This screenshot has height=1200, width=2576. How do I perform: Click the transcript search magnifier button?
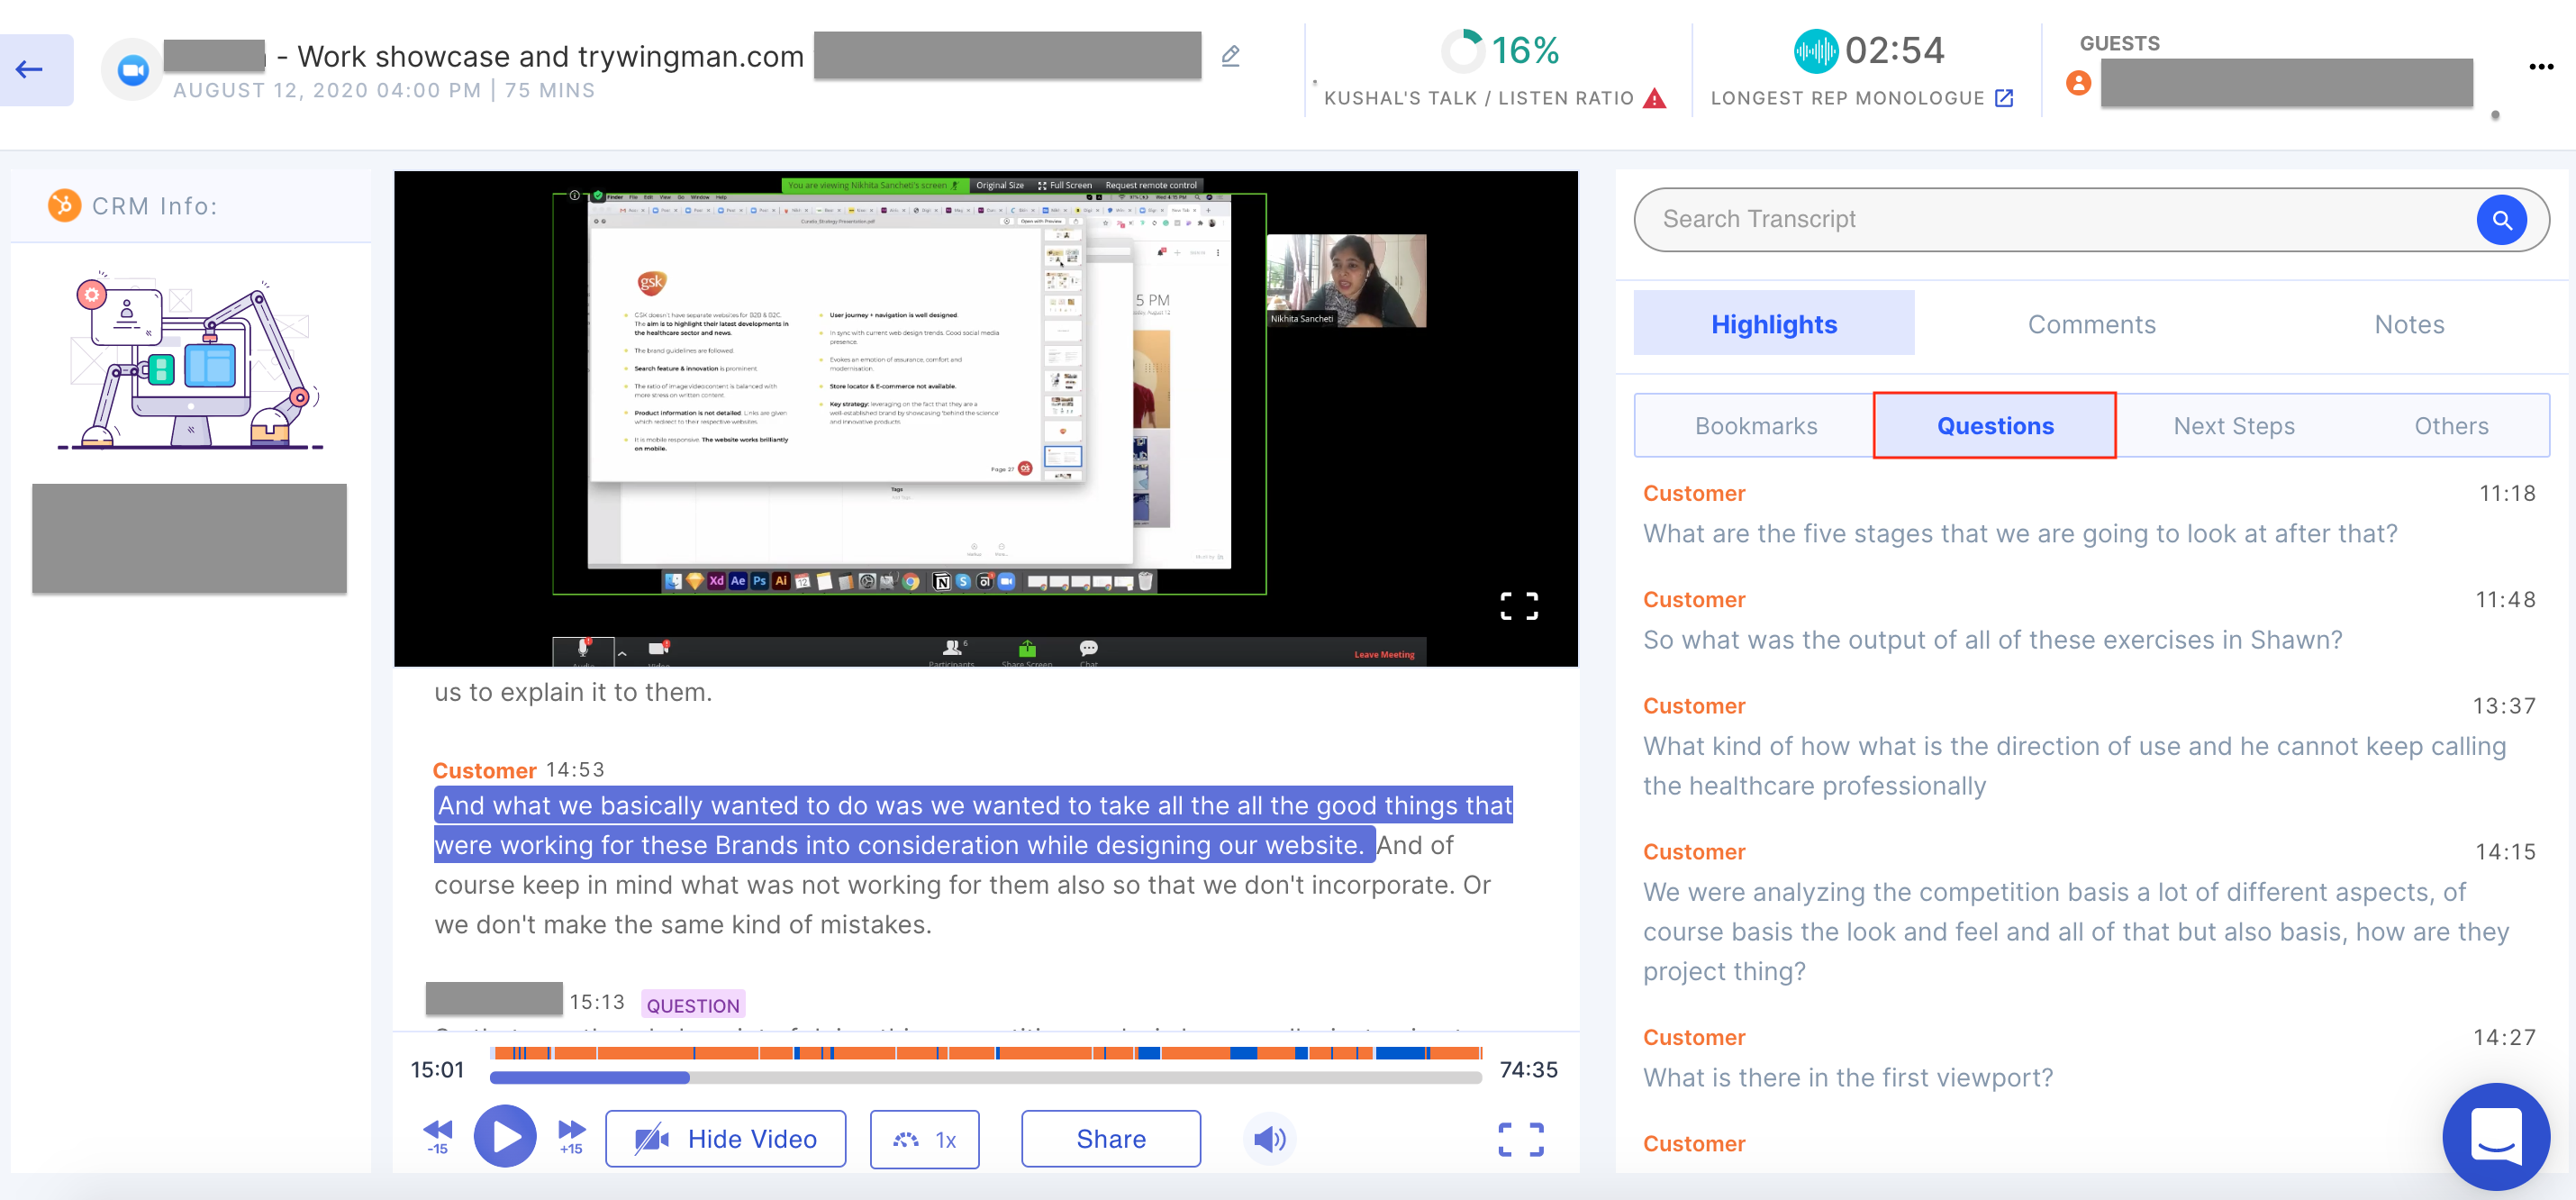pos(2500,220)
